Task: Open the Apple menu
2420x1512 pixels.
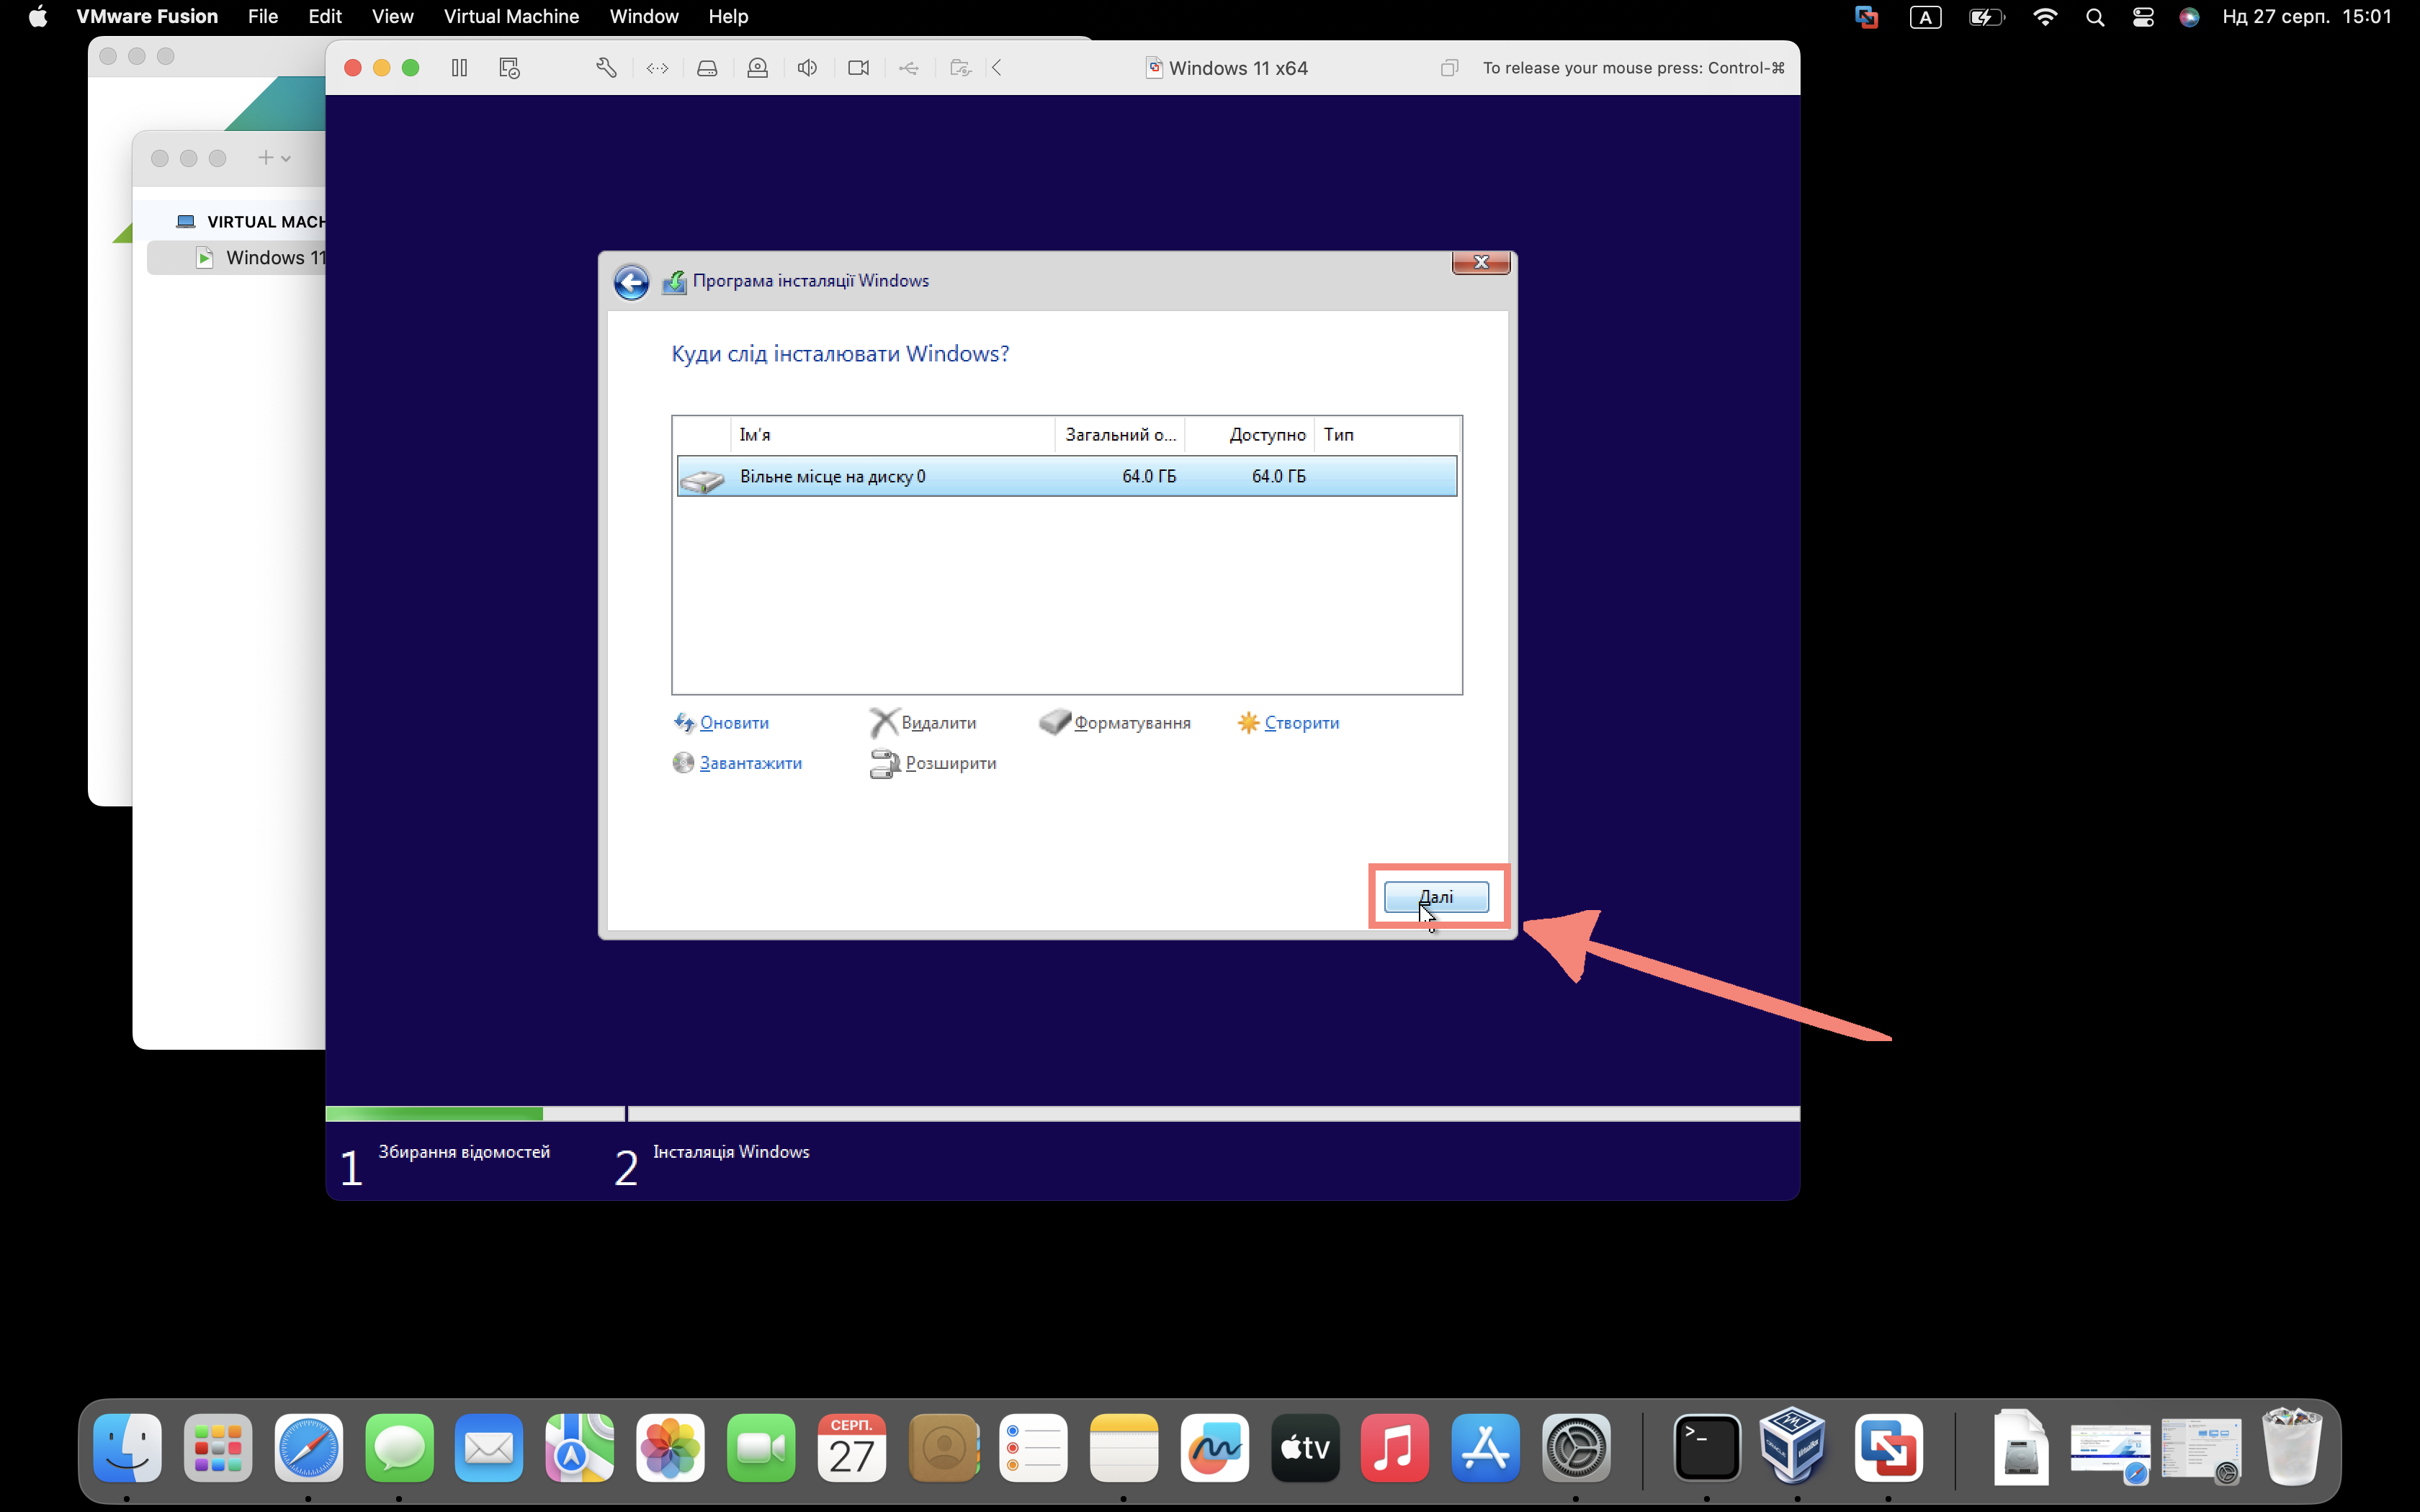Action: [x=38, y=16]
